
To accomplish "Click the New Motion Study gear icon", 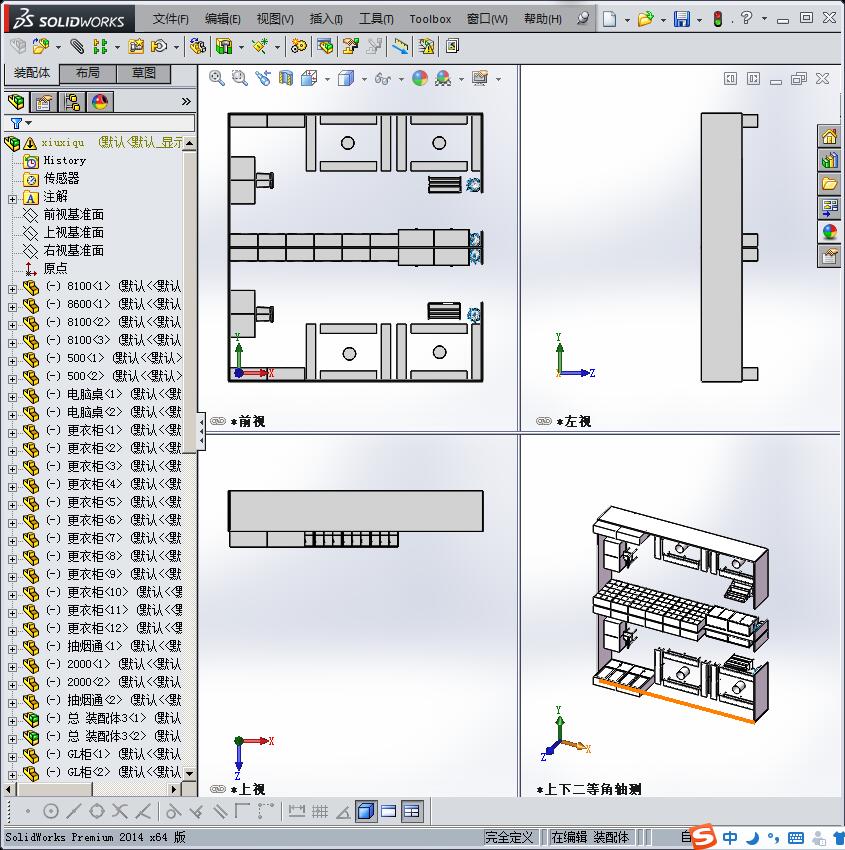I will point(298,47).
